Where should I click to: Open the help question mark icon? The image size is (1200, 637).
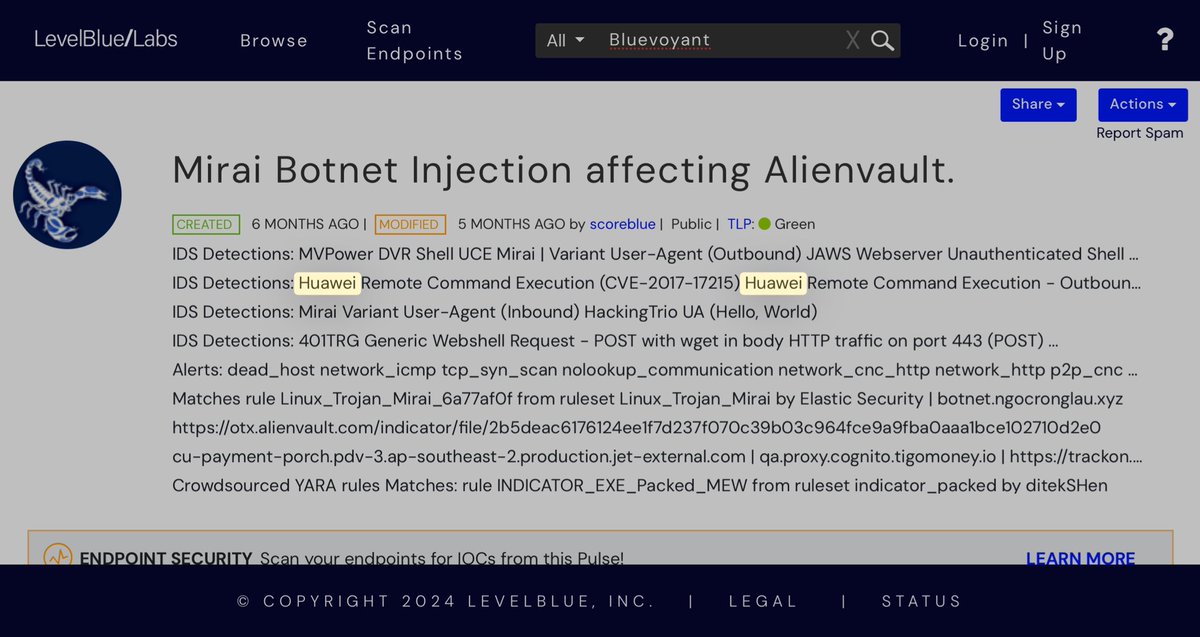(1165, 40)
